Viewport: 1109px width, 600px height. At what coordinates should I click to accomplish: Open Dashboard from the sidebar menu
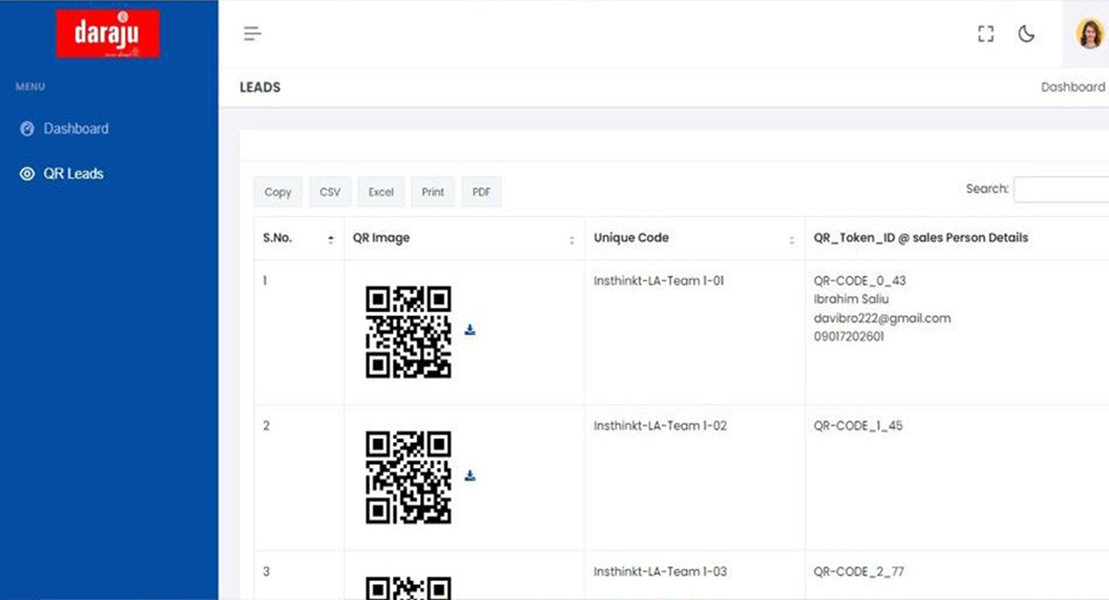76,129
